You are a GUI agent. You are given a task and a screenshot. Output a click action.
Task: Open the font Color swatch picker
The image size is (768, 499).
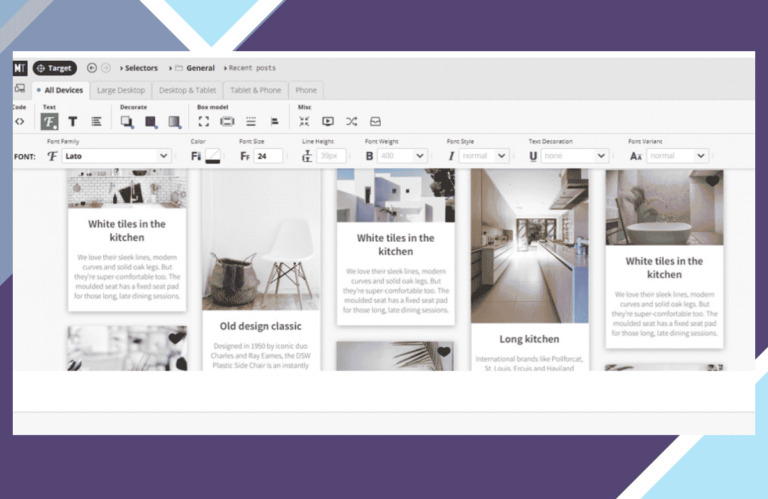tap(213, 156)
